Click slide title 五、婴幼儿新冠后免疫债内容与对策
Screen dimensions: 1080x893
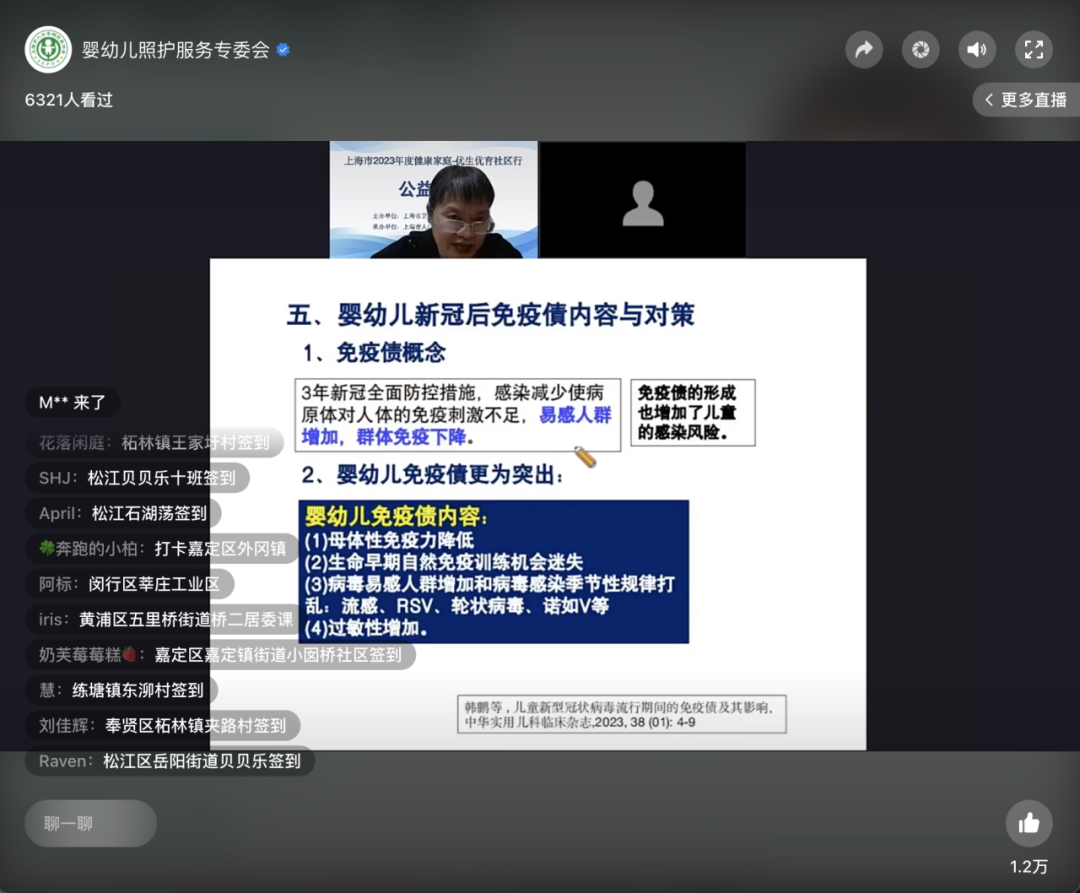click(490, 315)
